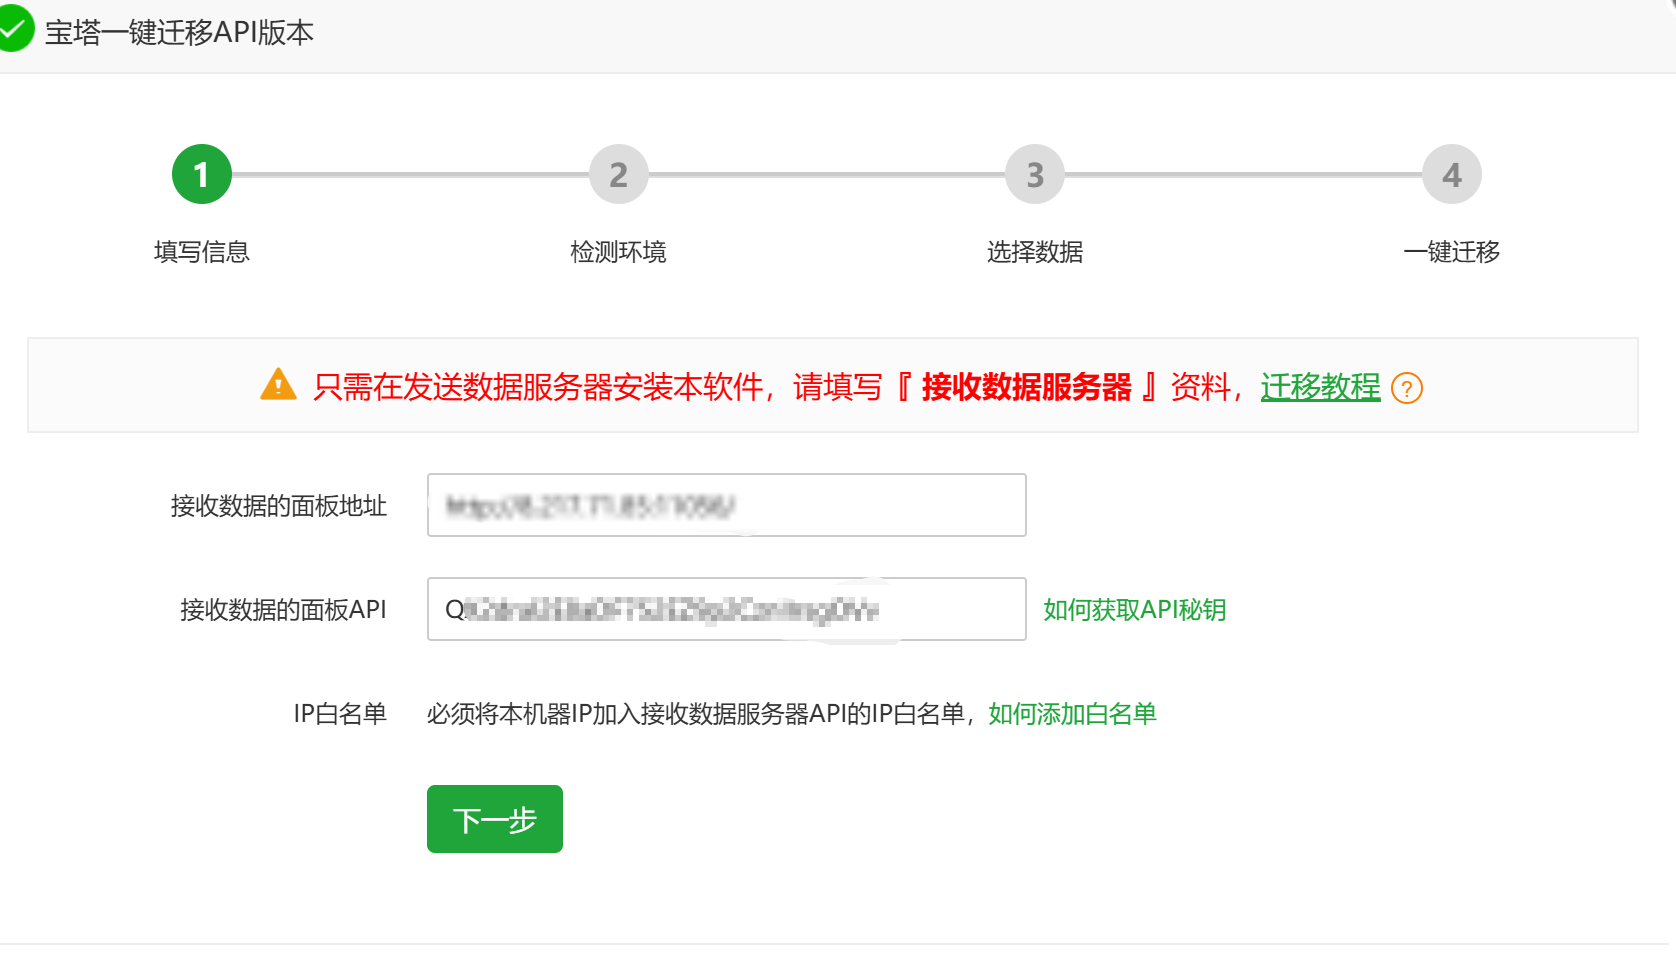Focus the 接收数据的面板地址 input field
The width and height of the screenshot is (1676, 972).
pos(727,505)
